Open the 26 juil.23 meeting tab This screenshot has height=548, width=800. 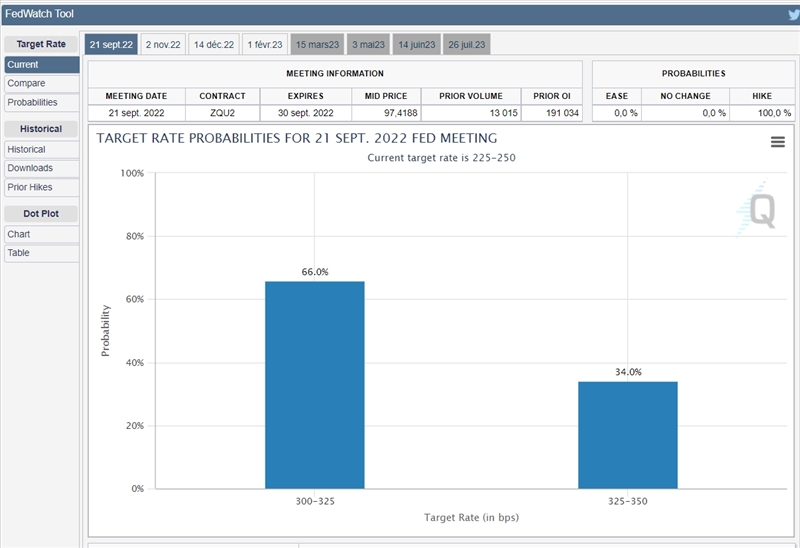click(468, 45)
